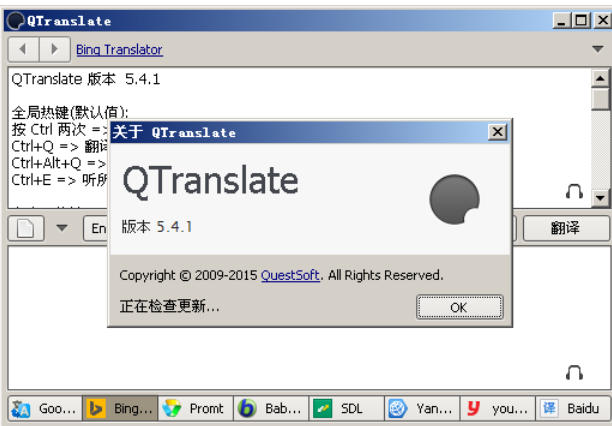Minimize the QTranslate main window
Screen dimensions: 612x426
pos(561,20)
